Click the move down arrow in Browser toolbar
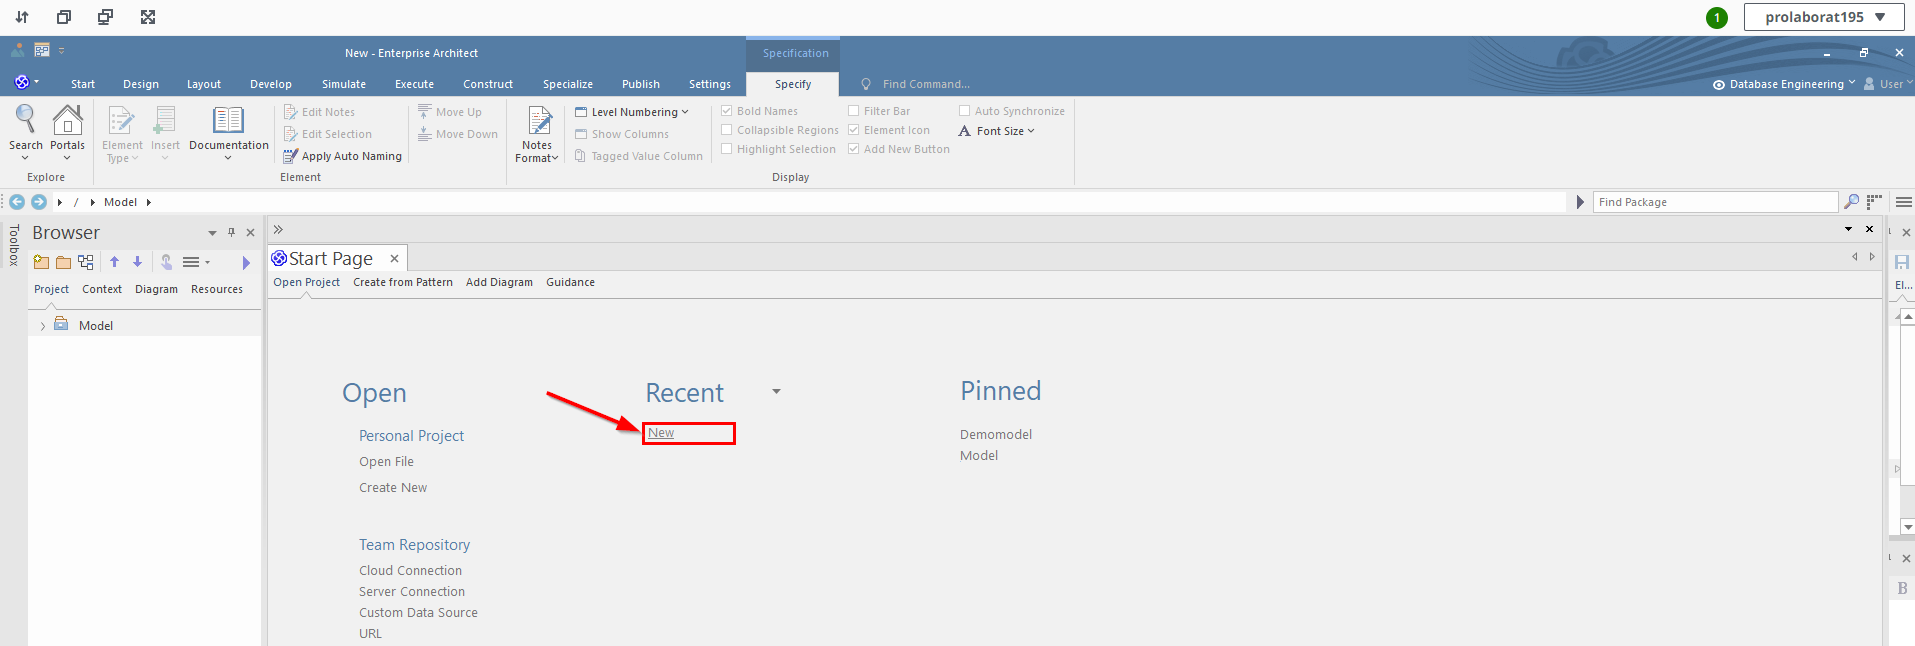This screenshot has height=646, width=1915. (137, 262)
